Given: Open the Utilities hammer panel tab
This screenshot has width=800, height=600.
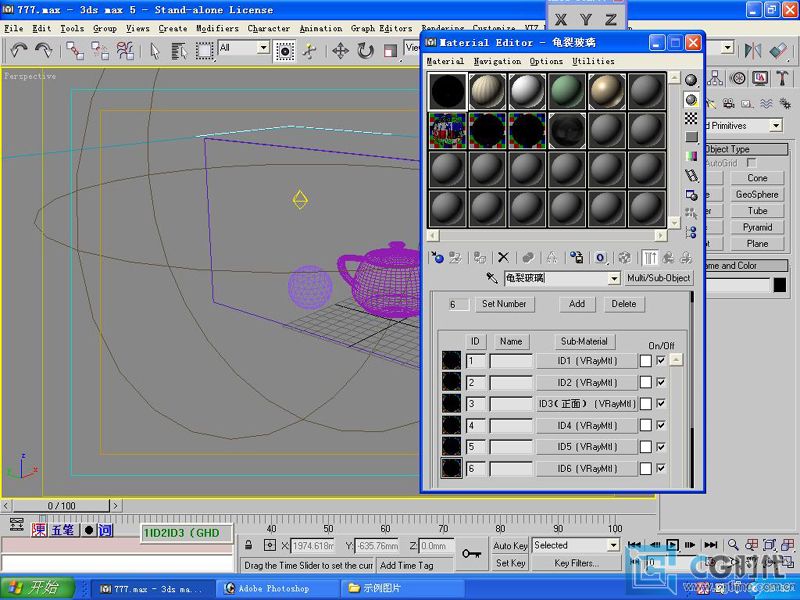Looking at the screenshot, I should (783, 78).
